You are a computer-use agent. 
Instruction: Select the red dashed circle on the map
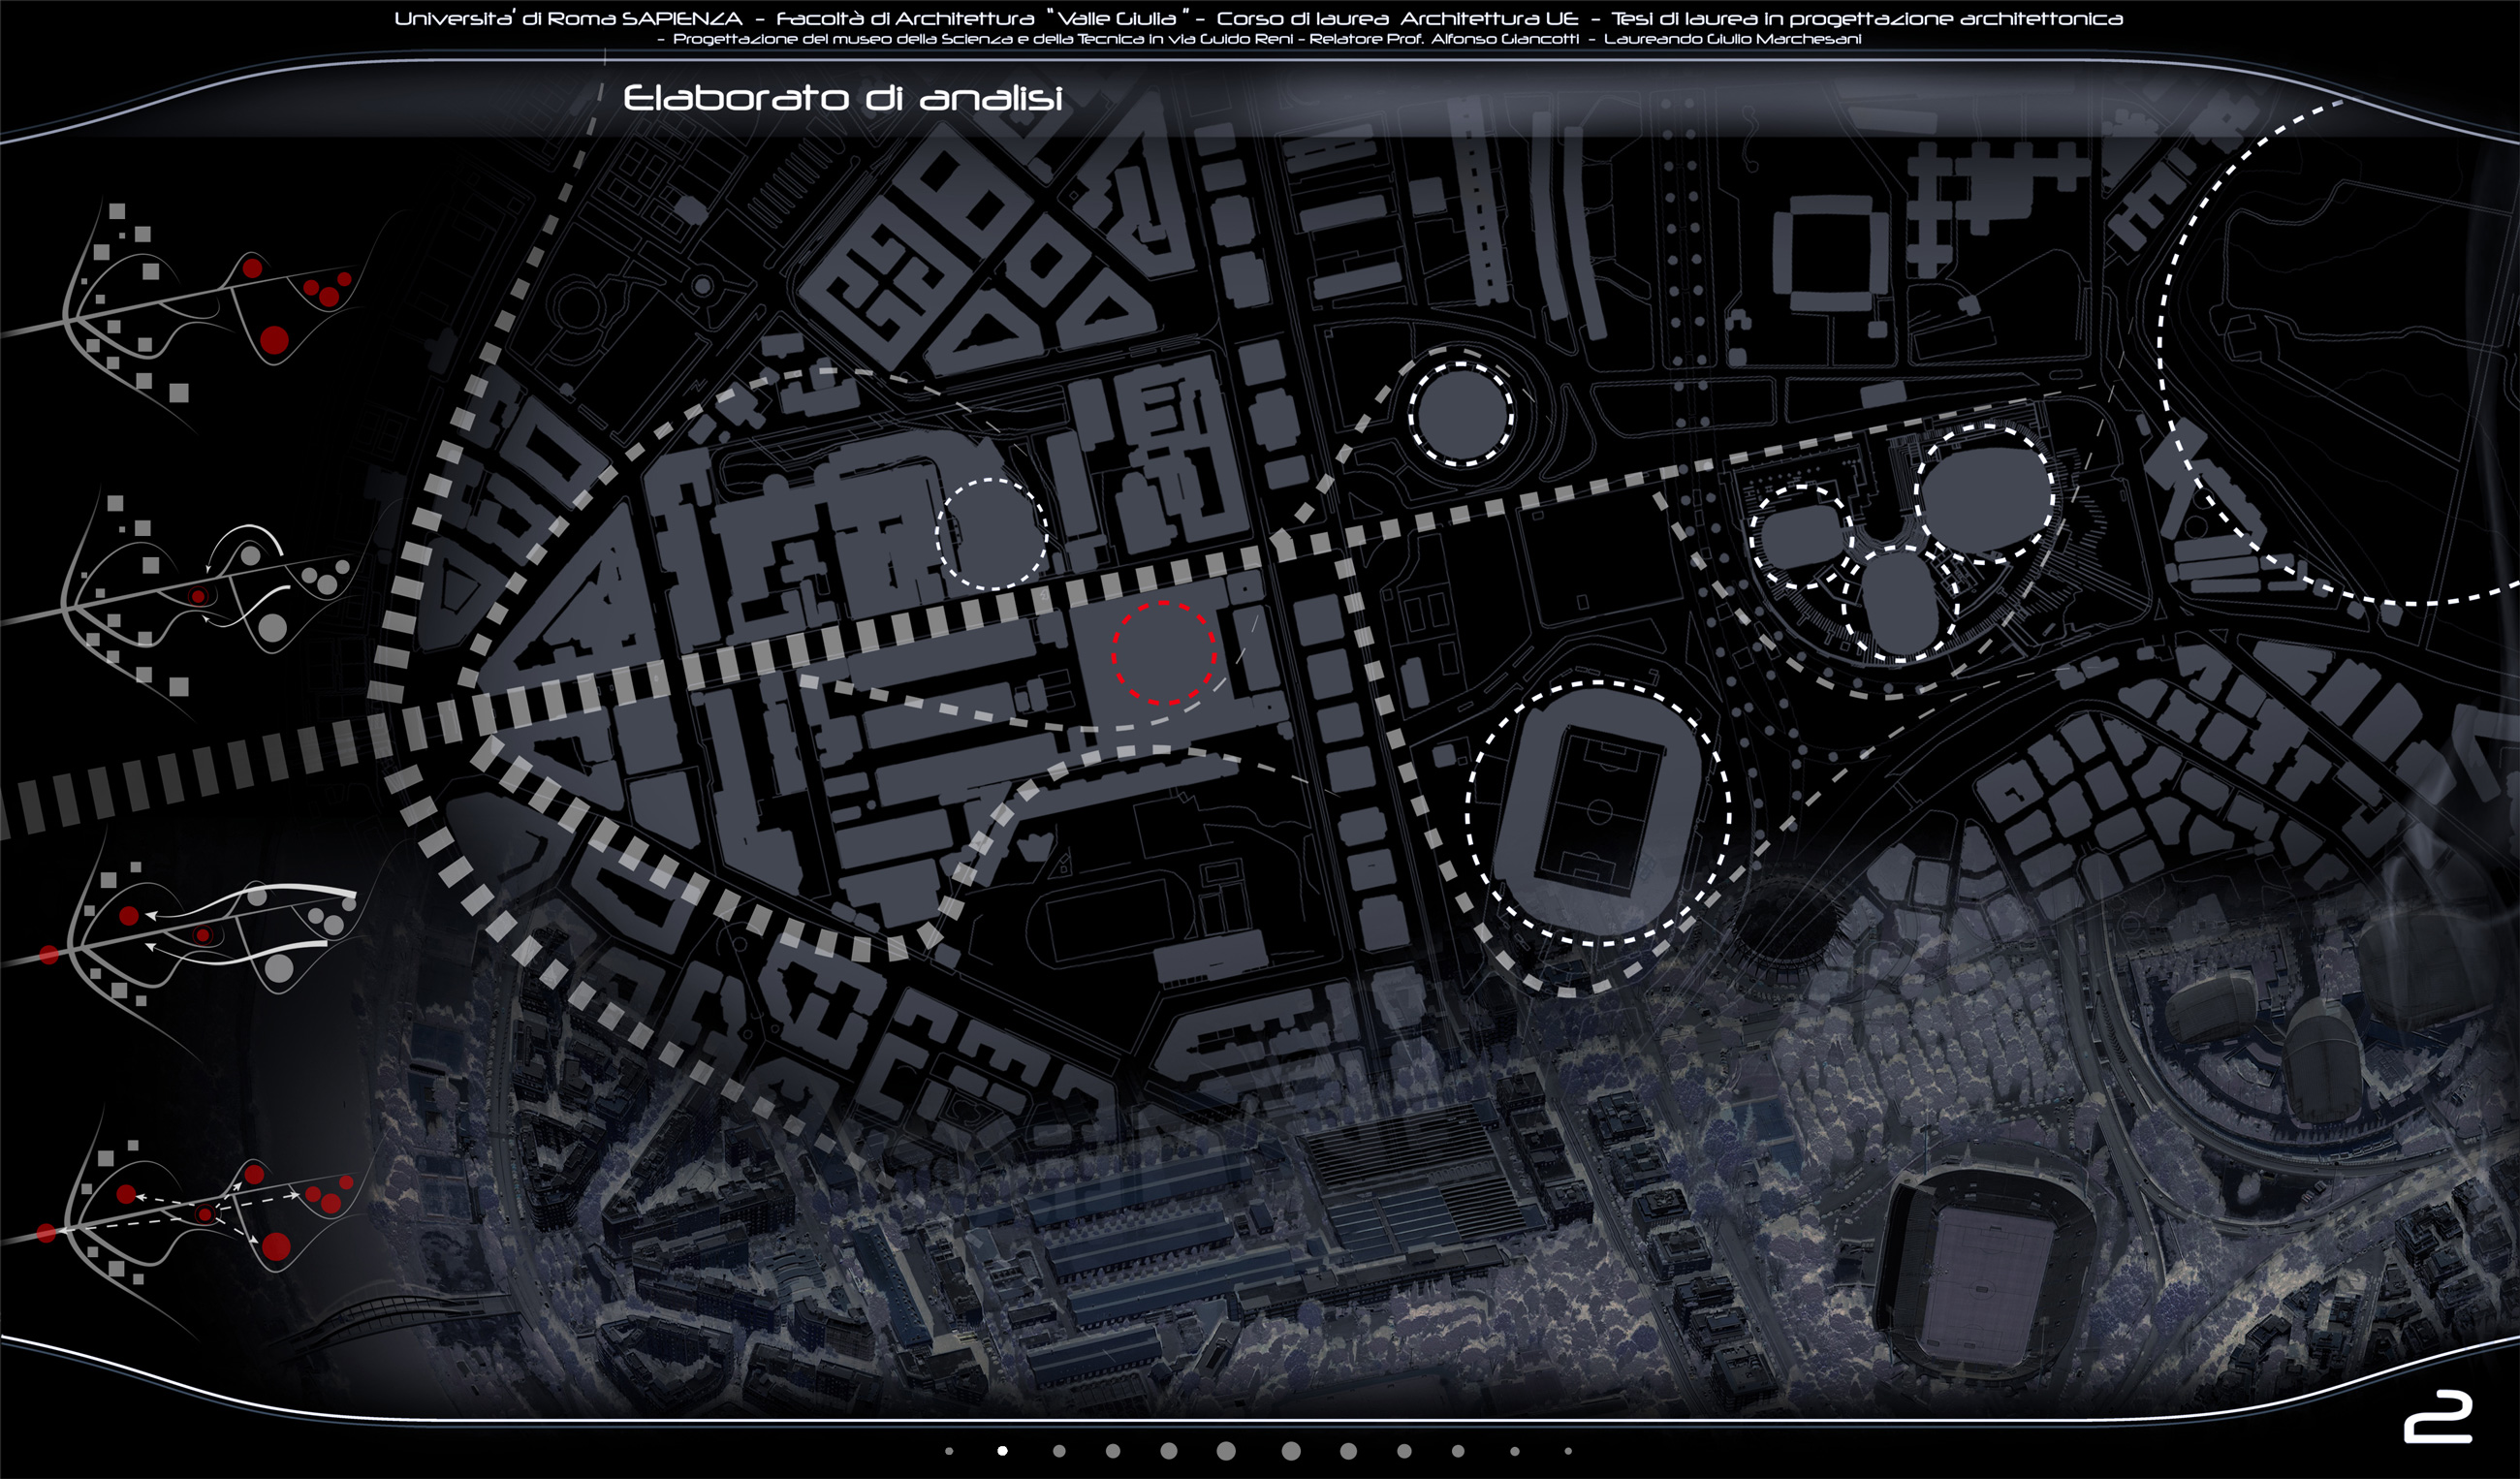point(1165,653)
